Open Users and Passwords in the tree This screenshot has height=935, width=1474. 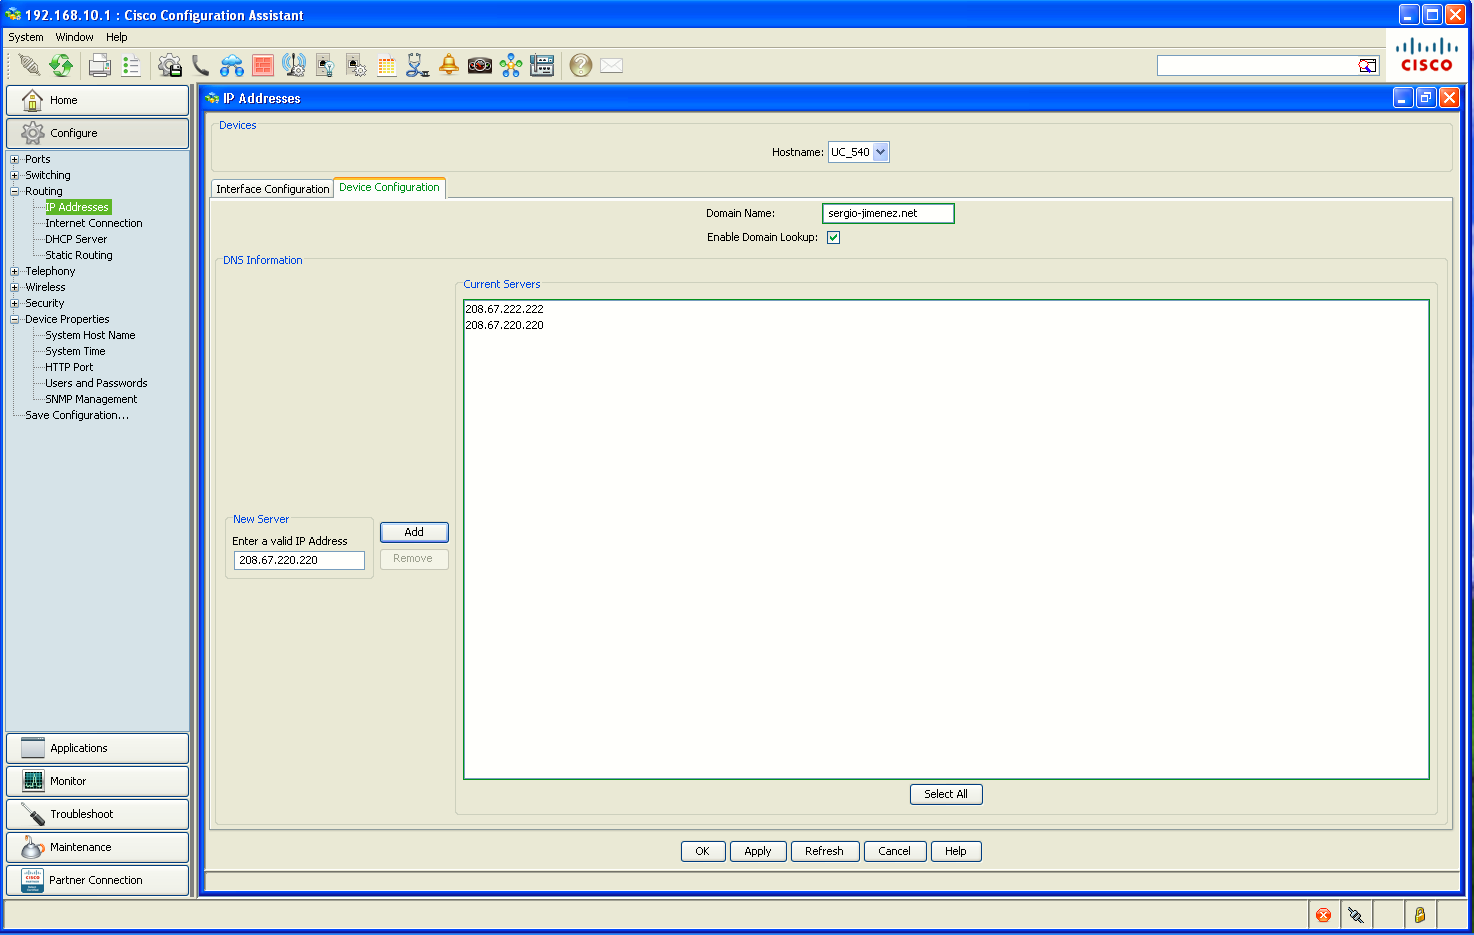[x=96, y=383]
